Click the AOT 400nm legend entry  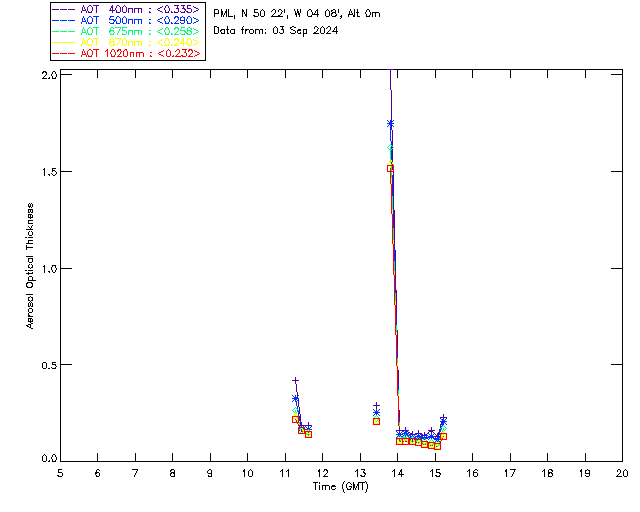127,9
